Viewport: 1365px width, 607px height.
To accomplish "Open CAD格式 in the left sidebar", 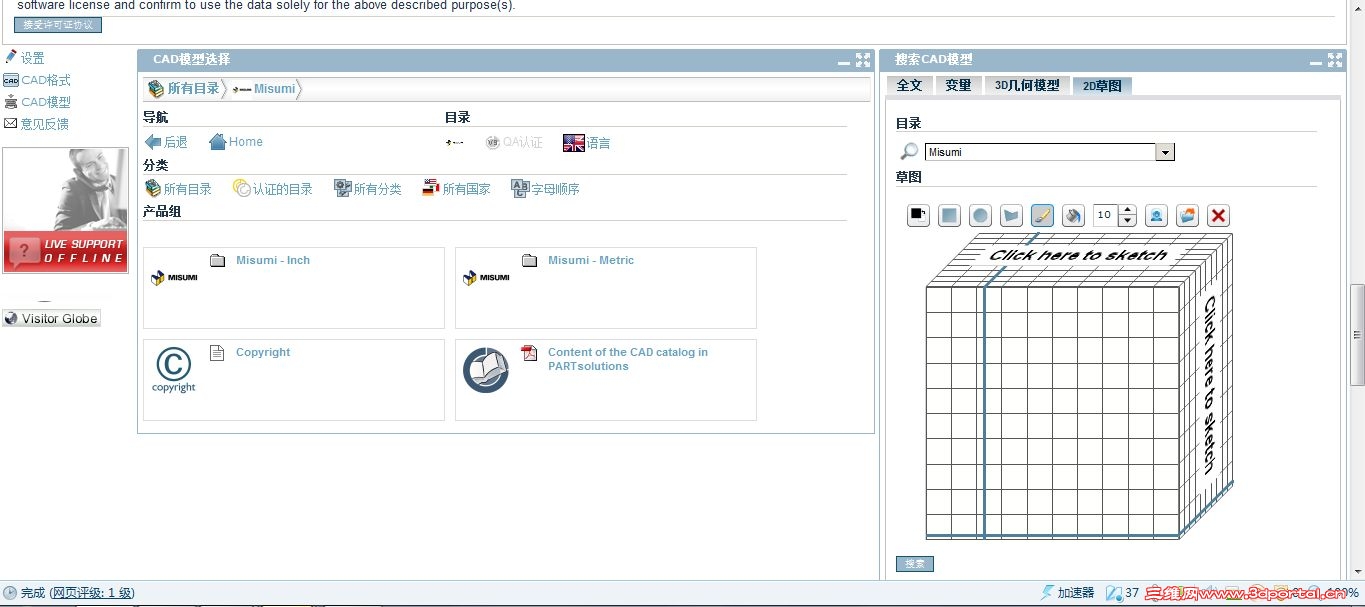I will tap(37, 80).
